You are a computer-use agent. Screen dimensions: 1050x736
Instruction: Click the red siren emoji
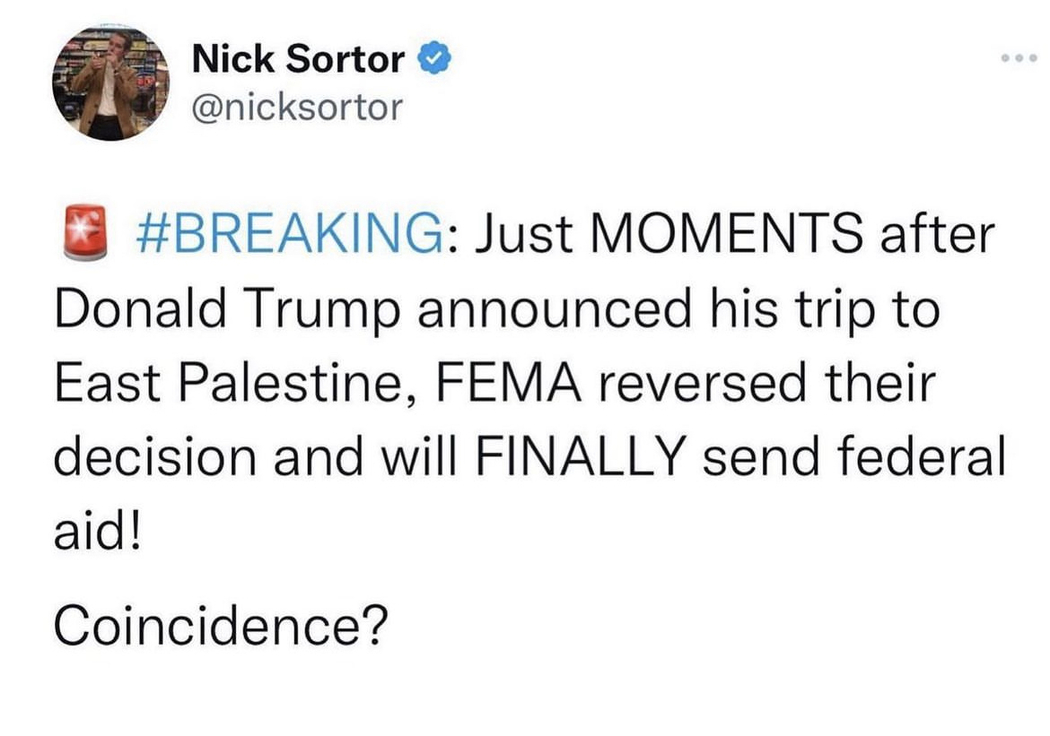click(85, 232)
